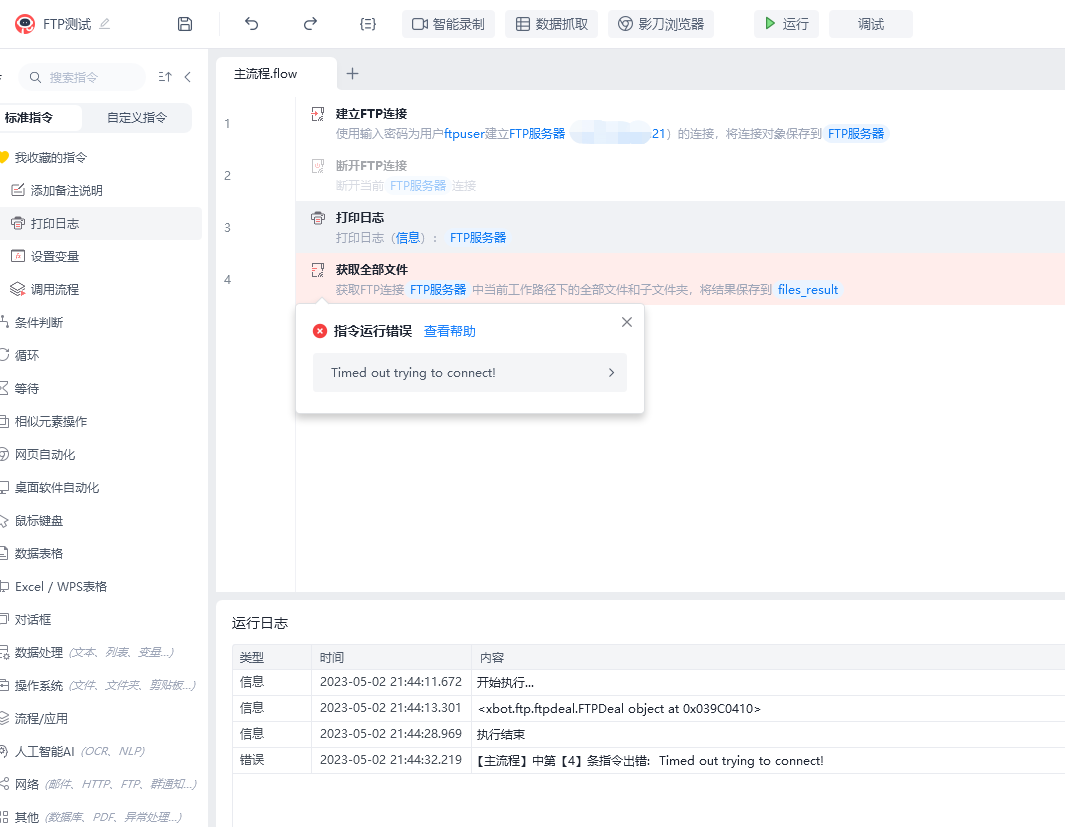The width and height of the screenshot is (1065, 827).
Task: Expand 对话框 category
Action: point(33,620)
